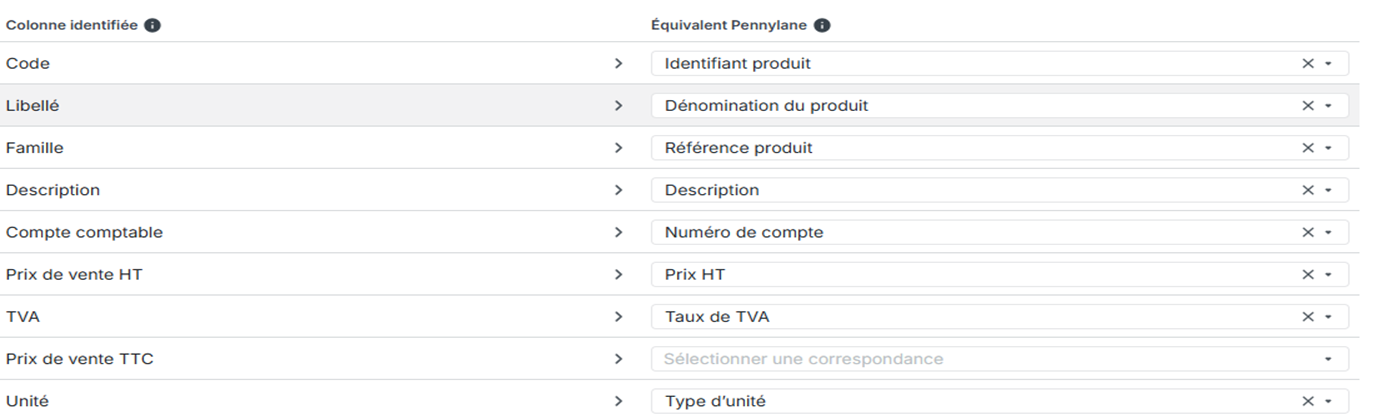This screenshot has height=419, width=1382.
Task: Expand the Taux de TVA dropdown arrow
Action: tap(1328, 317)
